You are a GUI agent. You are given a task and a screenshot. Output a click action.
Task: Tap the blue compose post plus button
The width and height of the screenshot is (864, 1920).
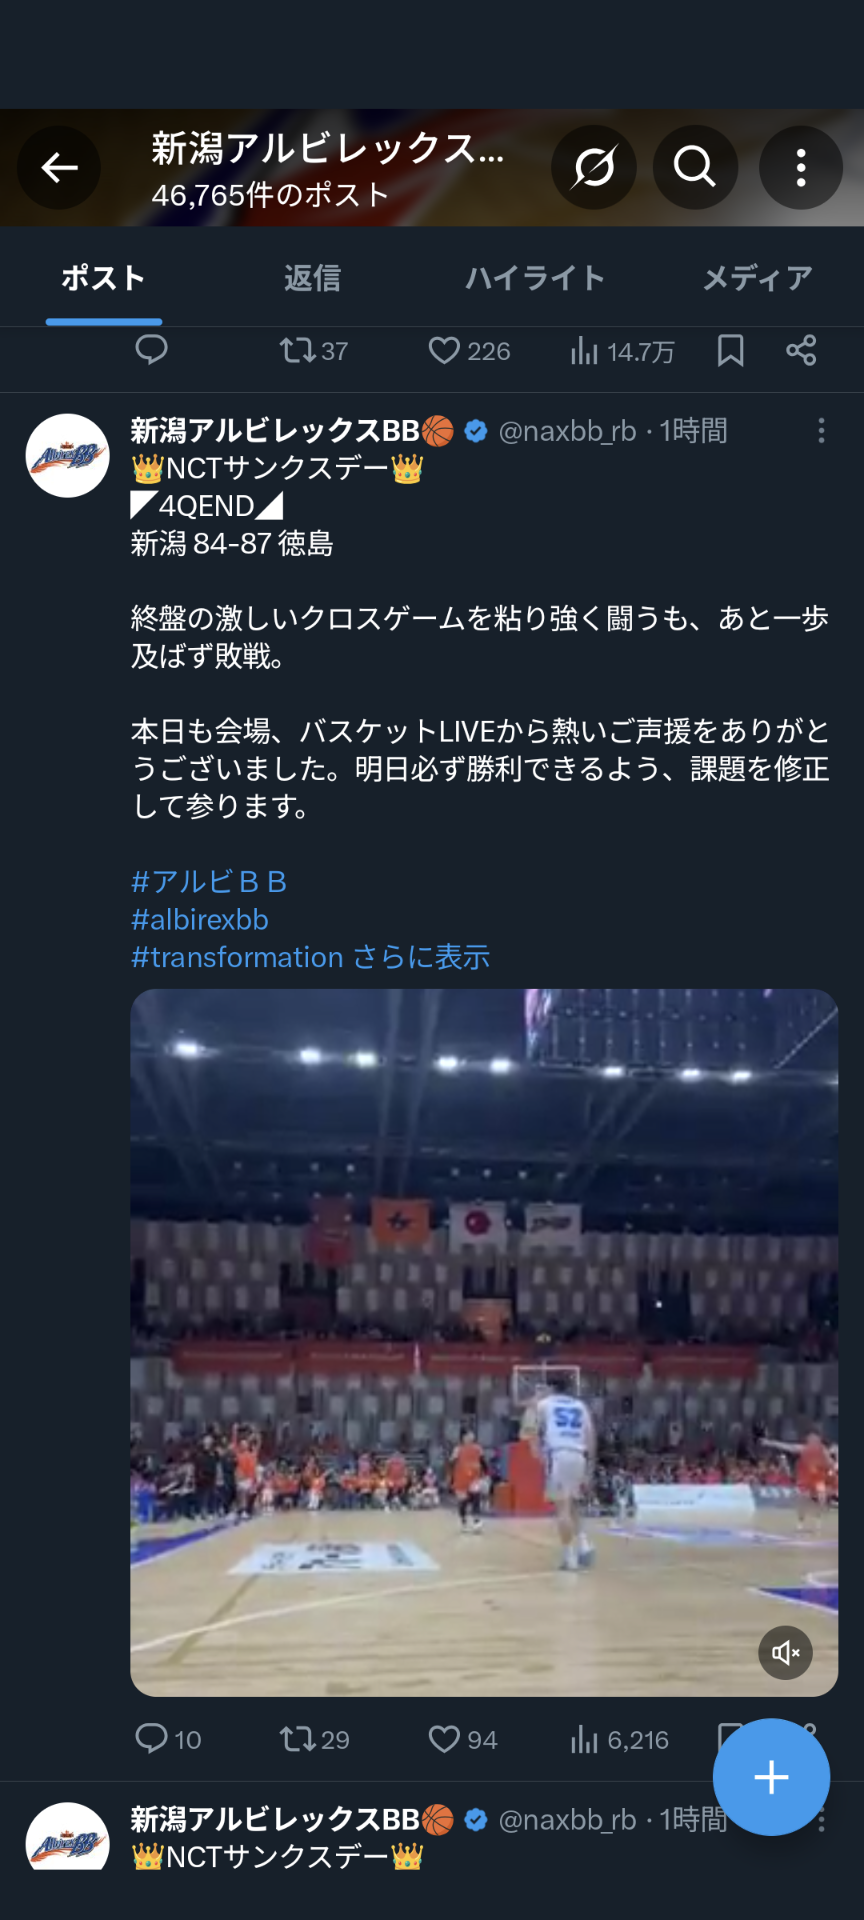click(771, 1777)
